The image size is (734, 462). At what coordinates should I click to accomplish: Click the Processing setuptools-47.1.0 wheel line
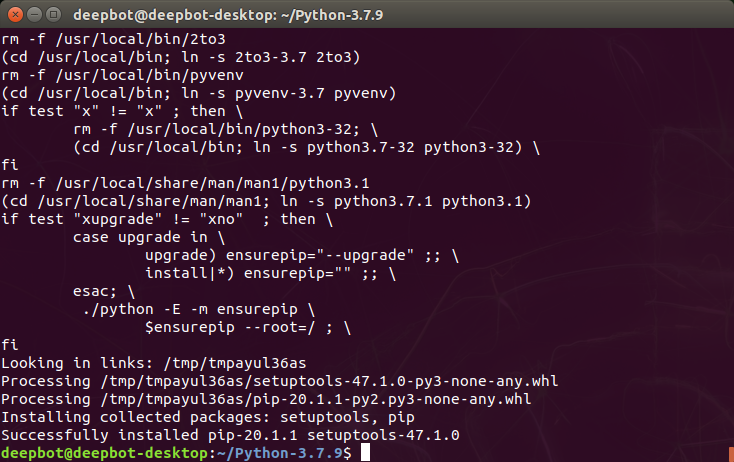279,381
